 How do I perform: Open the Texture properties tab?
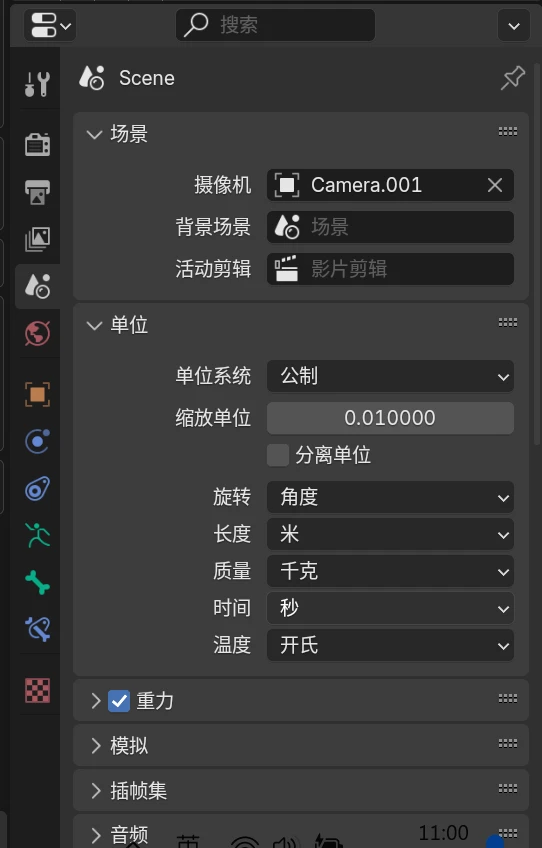pyautogui.click(x=37, y=690)
